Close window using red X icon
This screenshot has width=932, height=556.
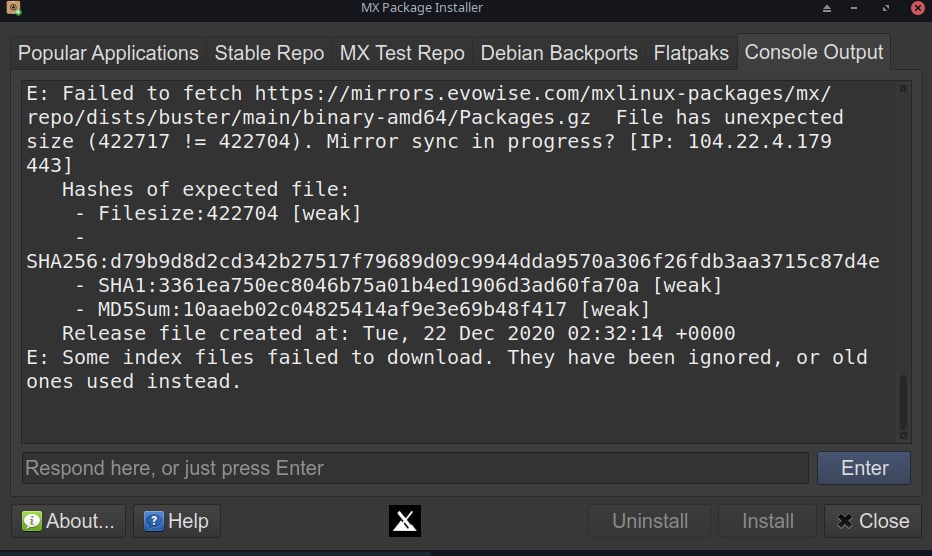click(x=918, y=8)
